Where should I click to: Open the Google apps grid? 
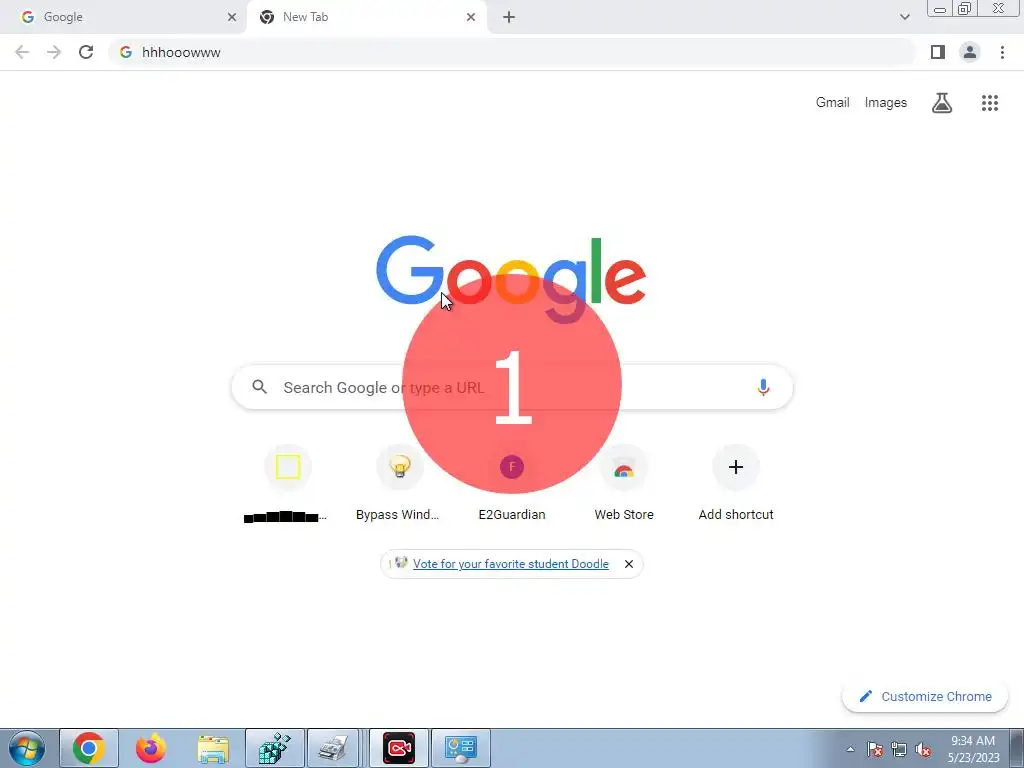990,103
